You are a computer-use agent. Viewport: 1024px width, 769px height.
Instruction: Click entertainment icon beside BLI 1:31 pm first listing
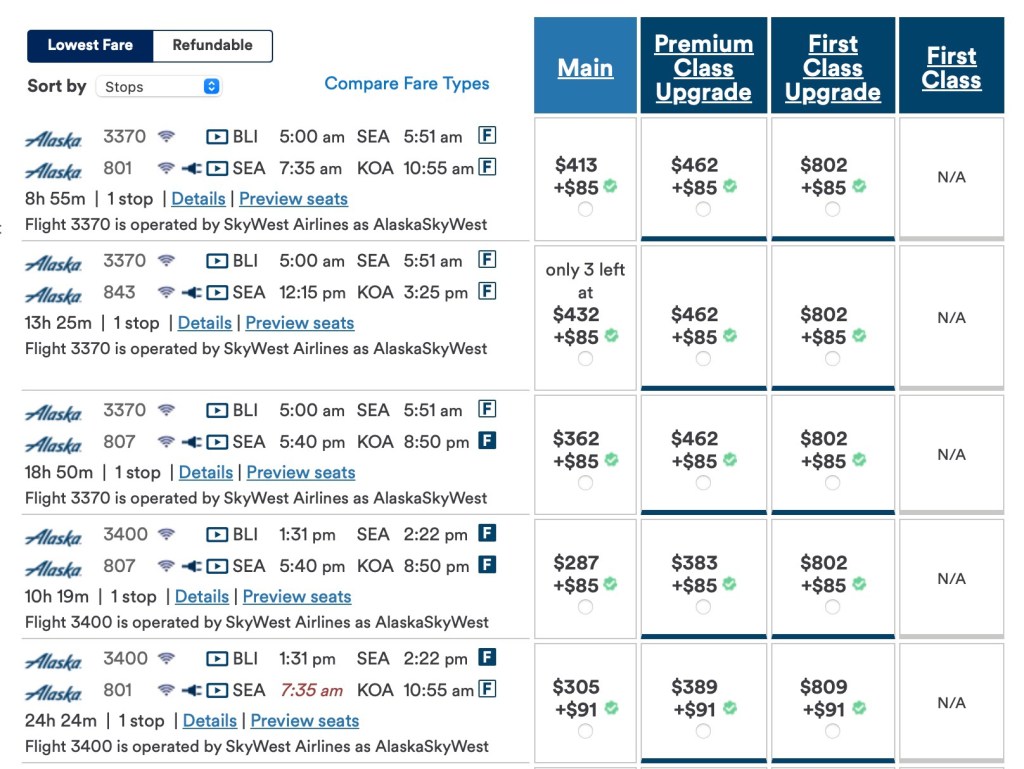pyautogui.click(x=216, y=535)
